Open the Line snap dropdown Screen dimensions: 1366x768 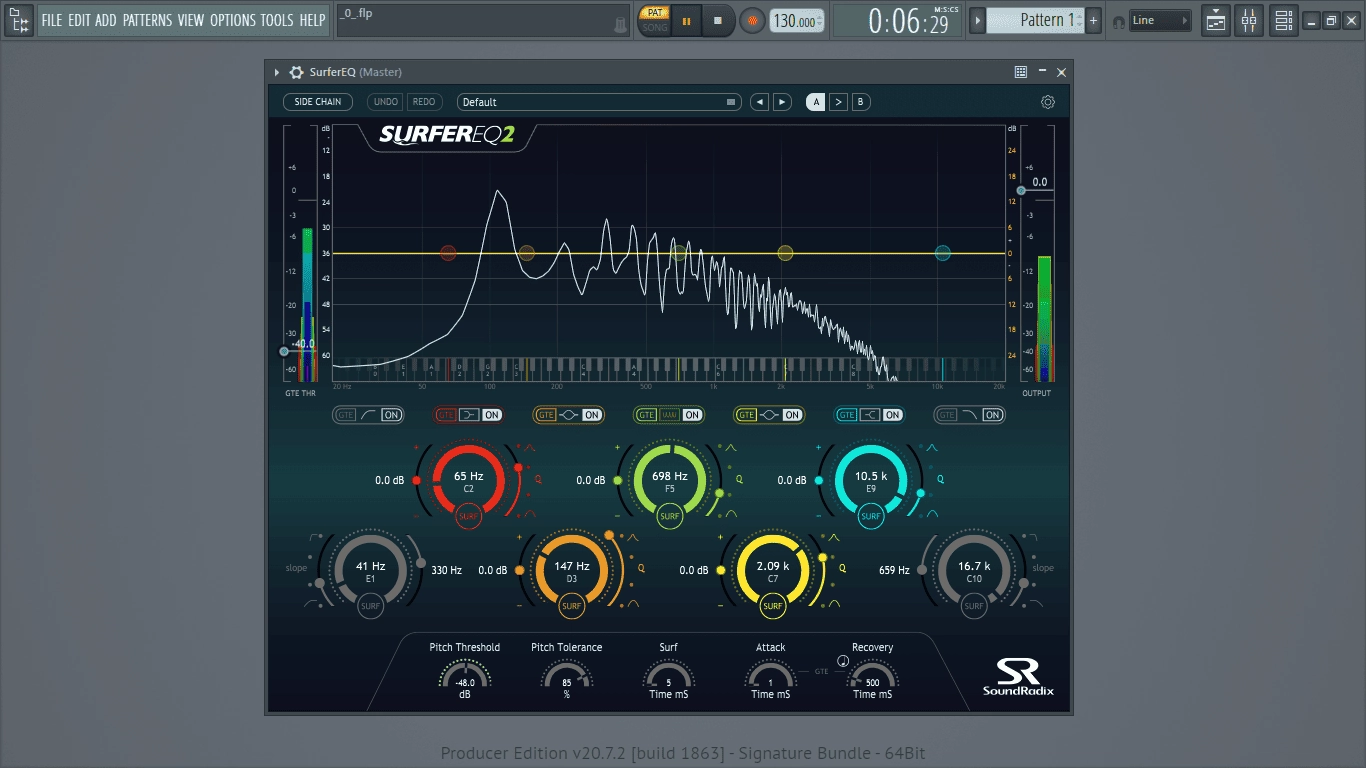pyautogui.click(x=1160, y=20)
